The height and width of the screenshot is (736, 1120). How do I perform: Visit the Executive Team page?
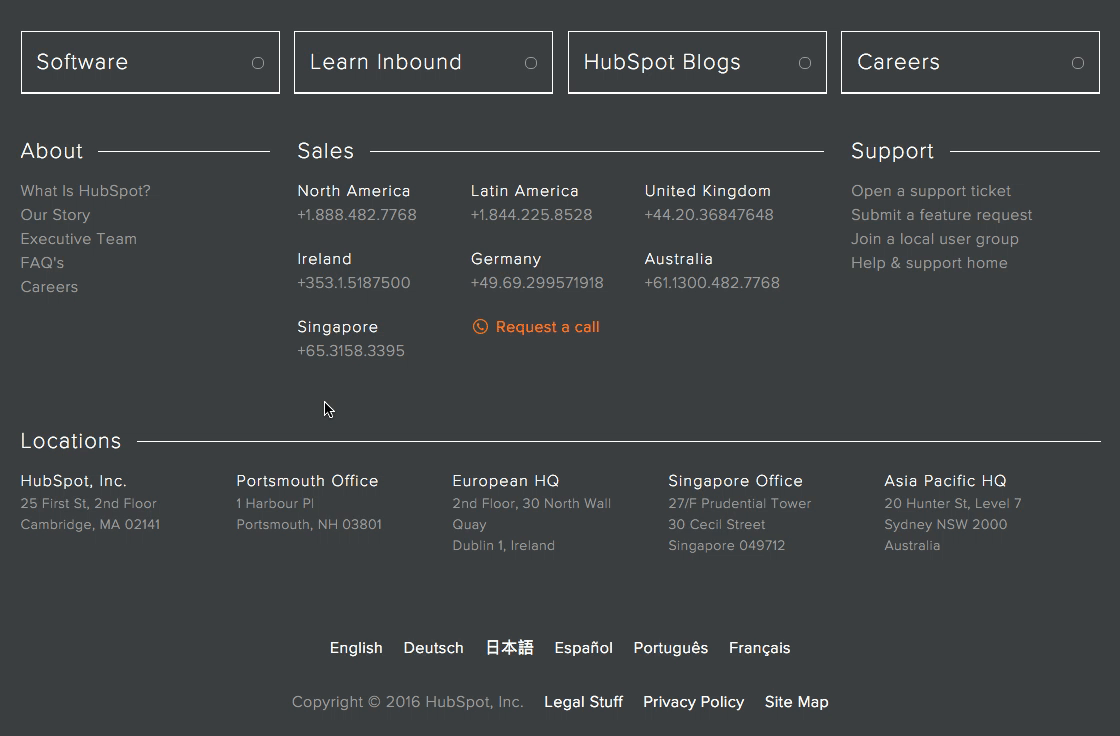79,239
